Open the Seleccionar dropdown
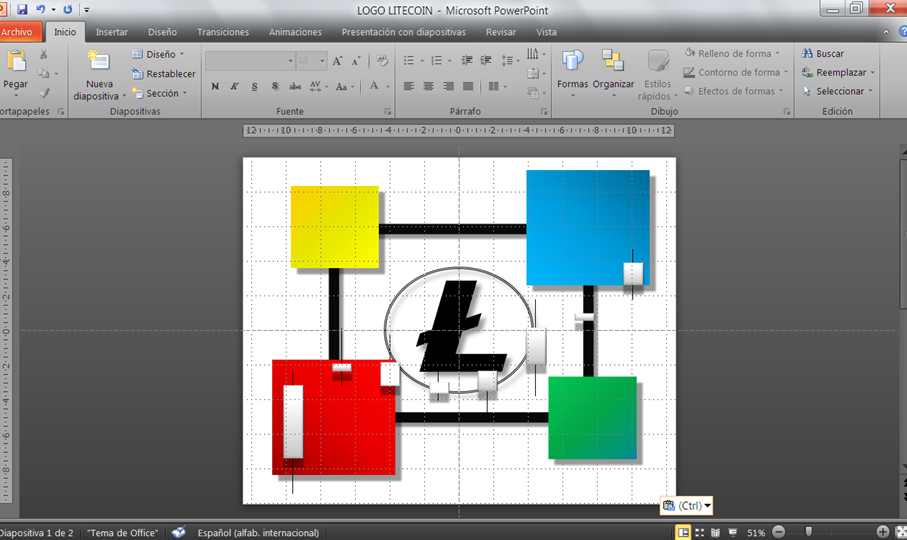The image size is (907, 540). click(x=837, y=91)
